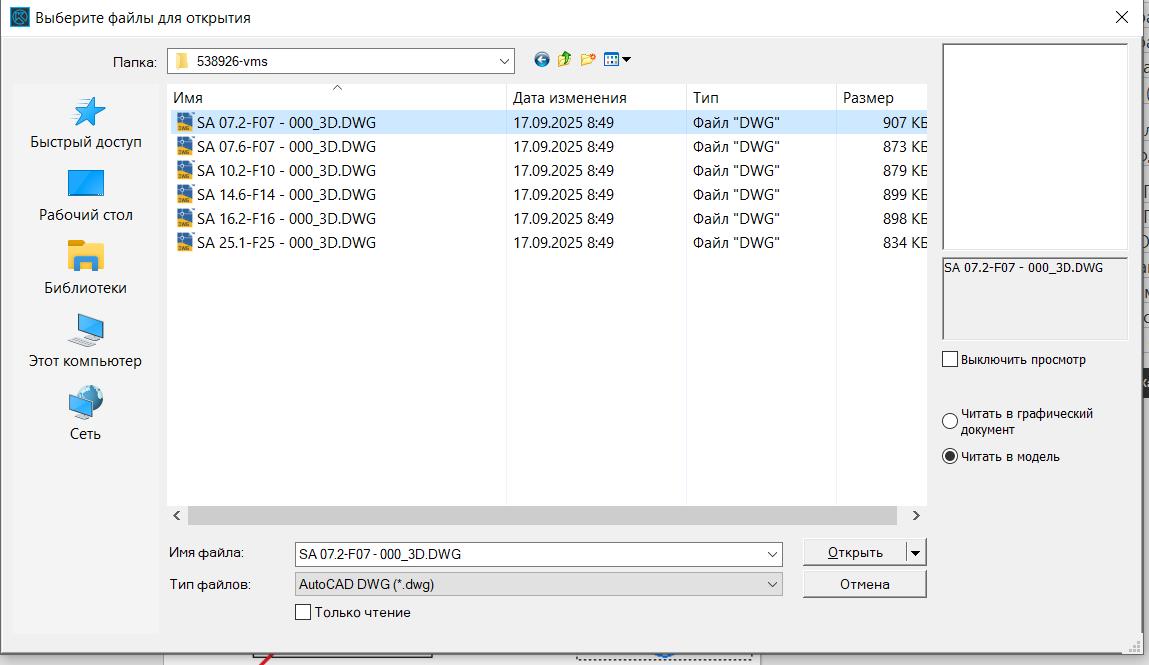Expand the Открыть button arrow menu
Viewport: 1149px width, 665px height.
point(915,552)
